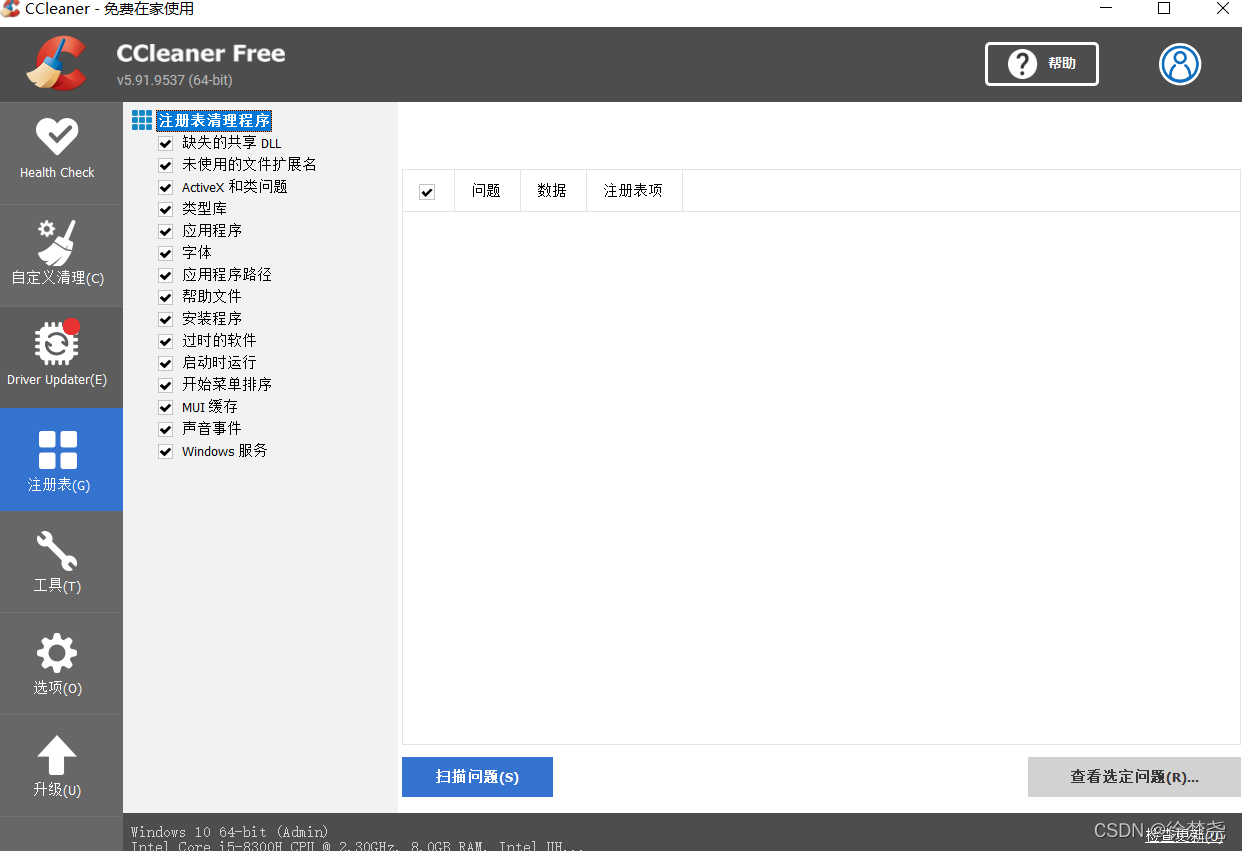Toggle Windows Services (Windows 服务) checkbox

pos(166,451)
